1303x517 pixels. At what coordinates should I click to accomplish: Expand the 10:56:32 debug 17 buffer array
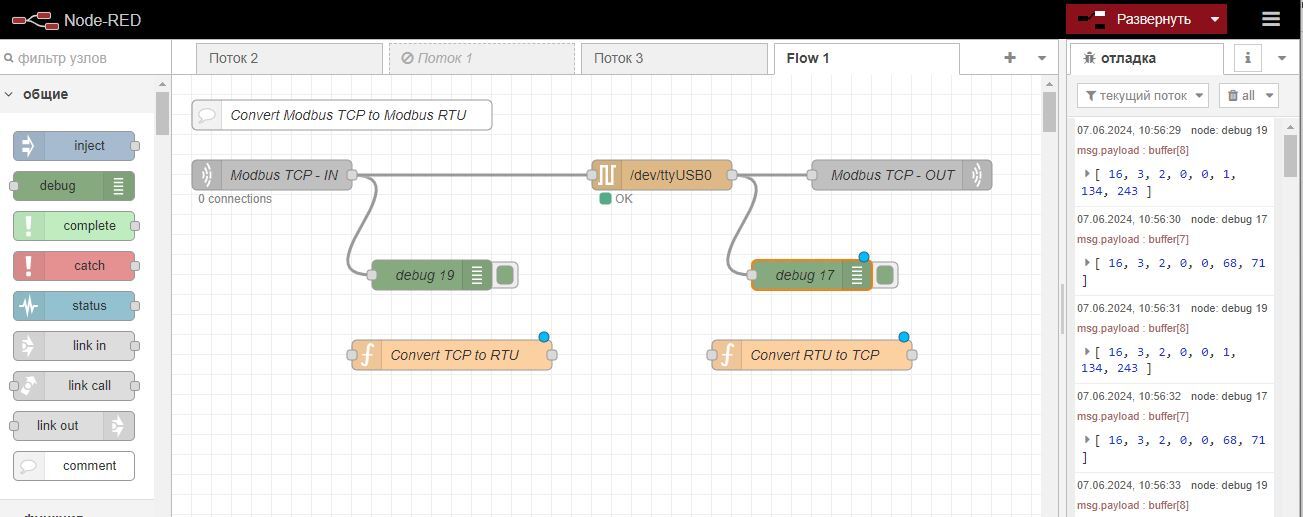(1087, 440)
